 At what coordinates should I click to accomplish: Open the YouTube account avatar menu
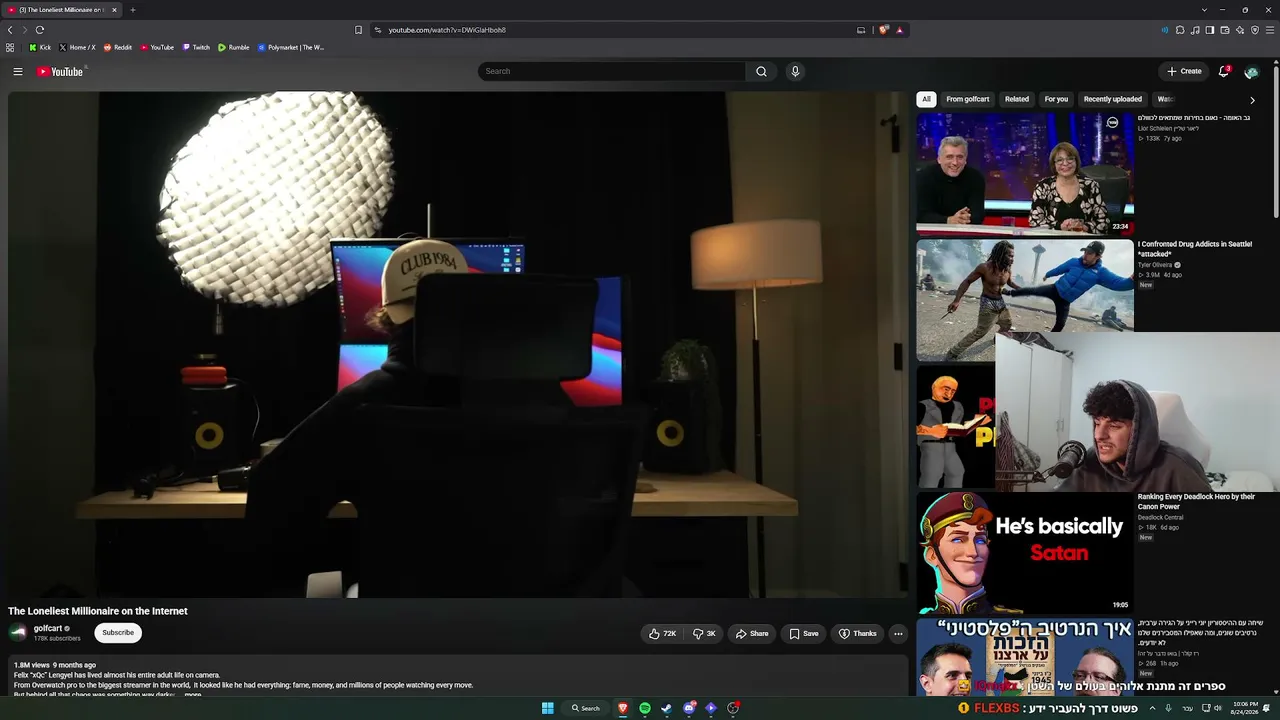point(1251,71)
